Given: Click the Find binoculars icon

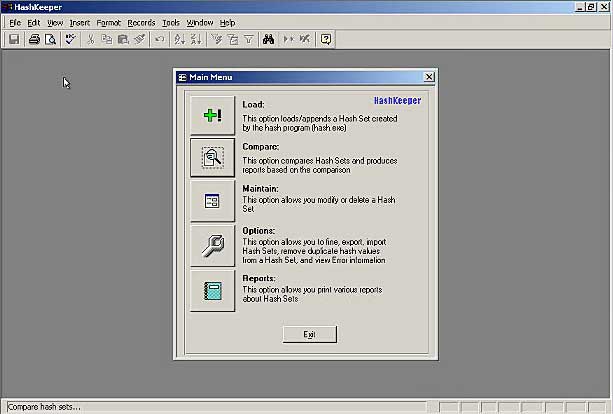Looking at the screenshot, I should click(269, 39).
